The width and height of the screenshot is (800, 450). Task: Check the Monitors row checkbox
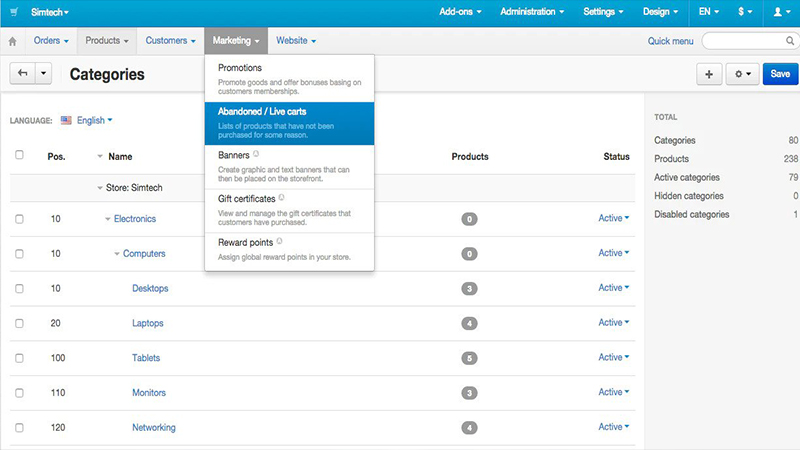click(x=19, y=393)
